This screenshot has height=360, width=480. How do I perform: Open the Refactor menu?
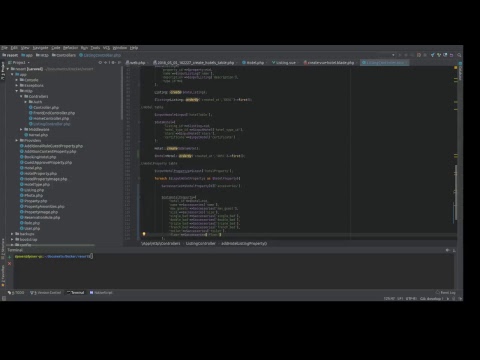(70, 48)
